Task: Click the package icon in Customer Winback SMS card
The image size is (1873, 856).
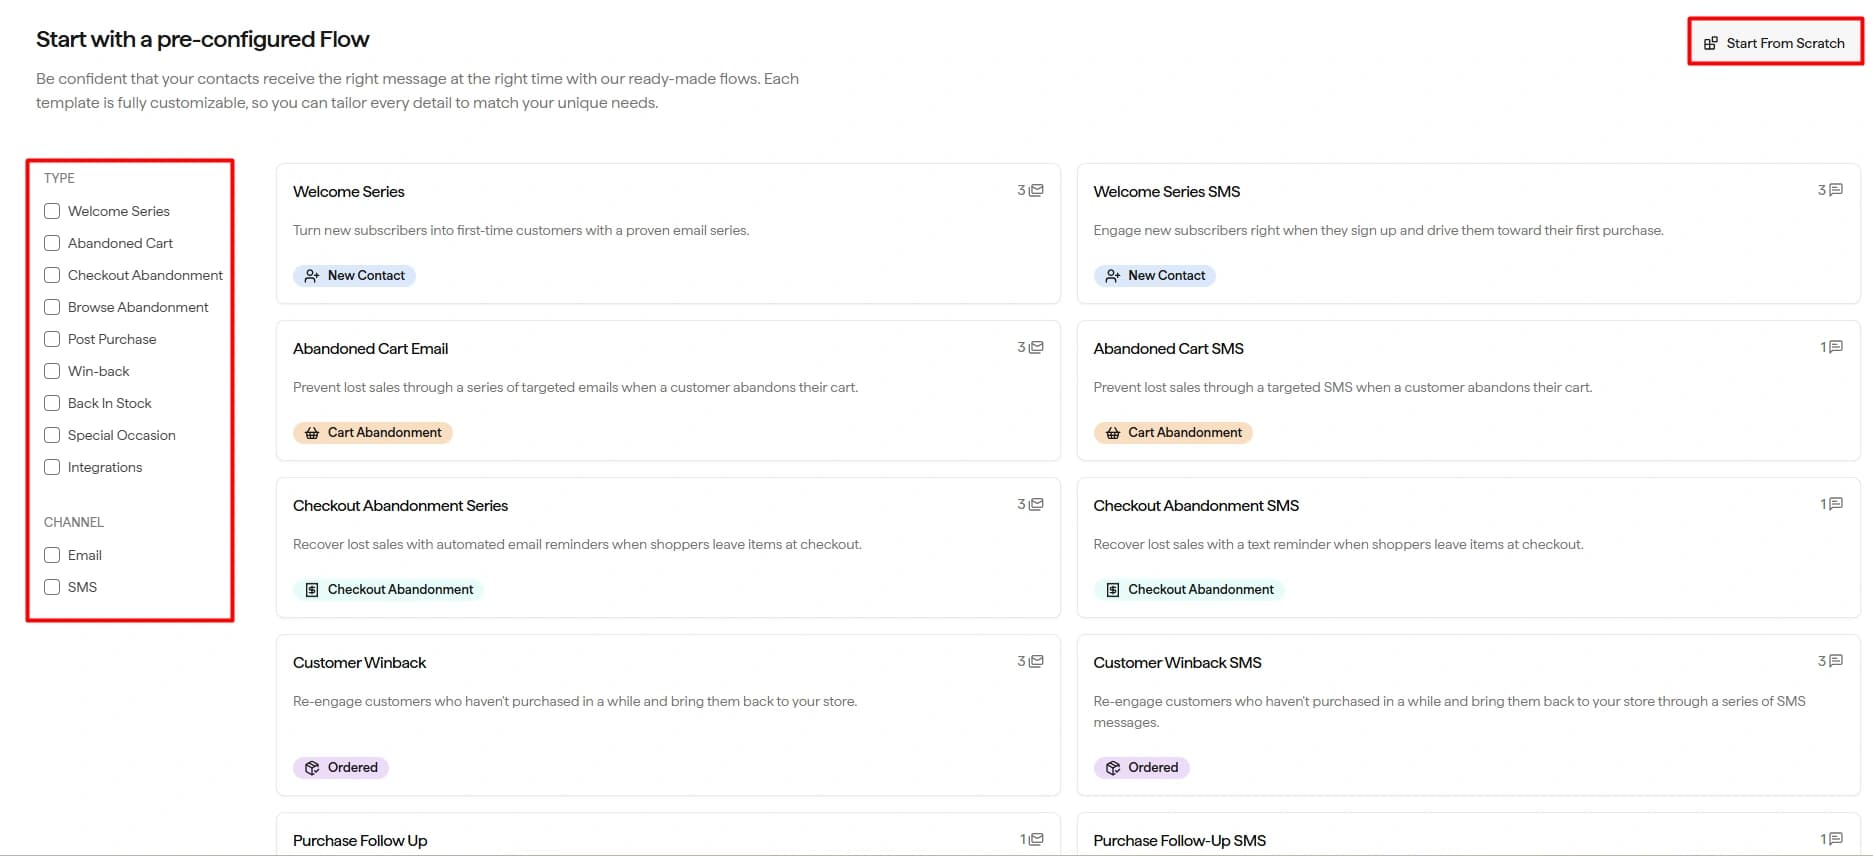Action: pos(1113,768)
